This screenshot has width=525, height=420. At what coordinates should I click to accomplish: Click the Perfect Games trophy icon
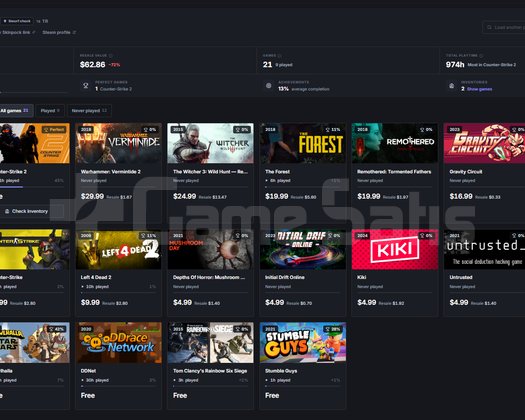[86, 86]
